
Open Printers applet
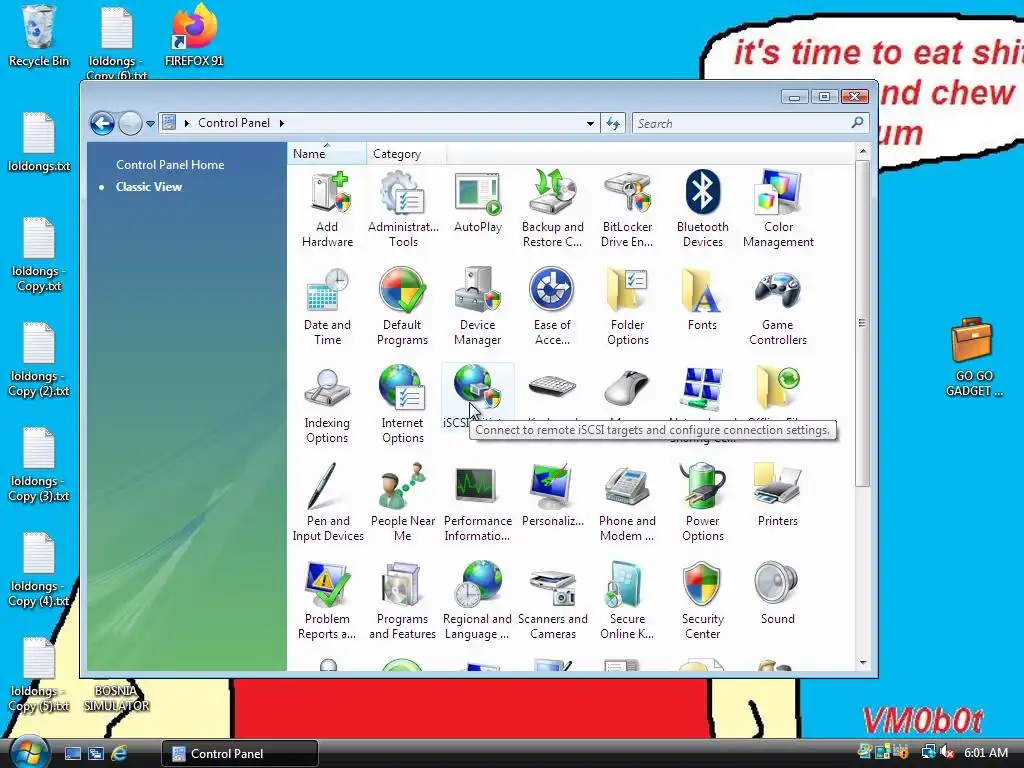click(x=777, y=496)
